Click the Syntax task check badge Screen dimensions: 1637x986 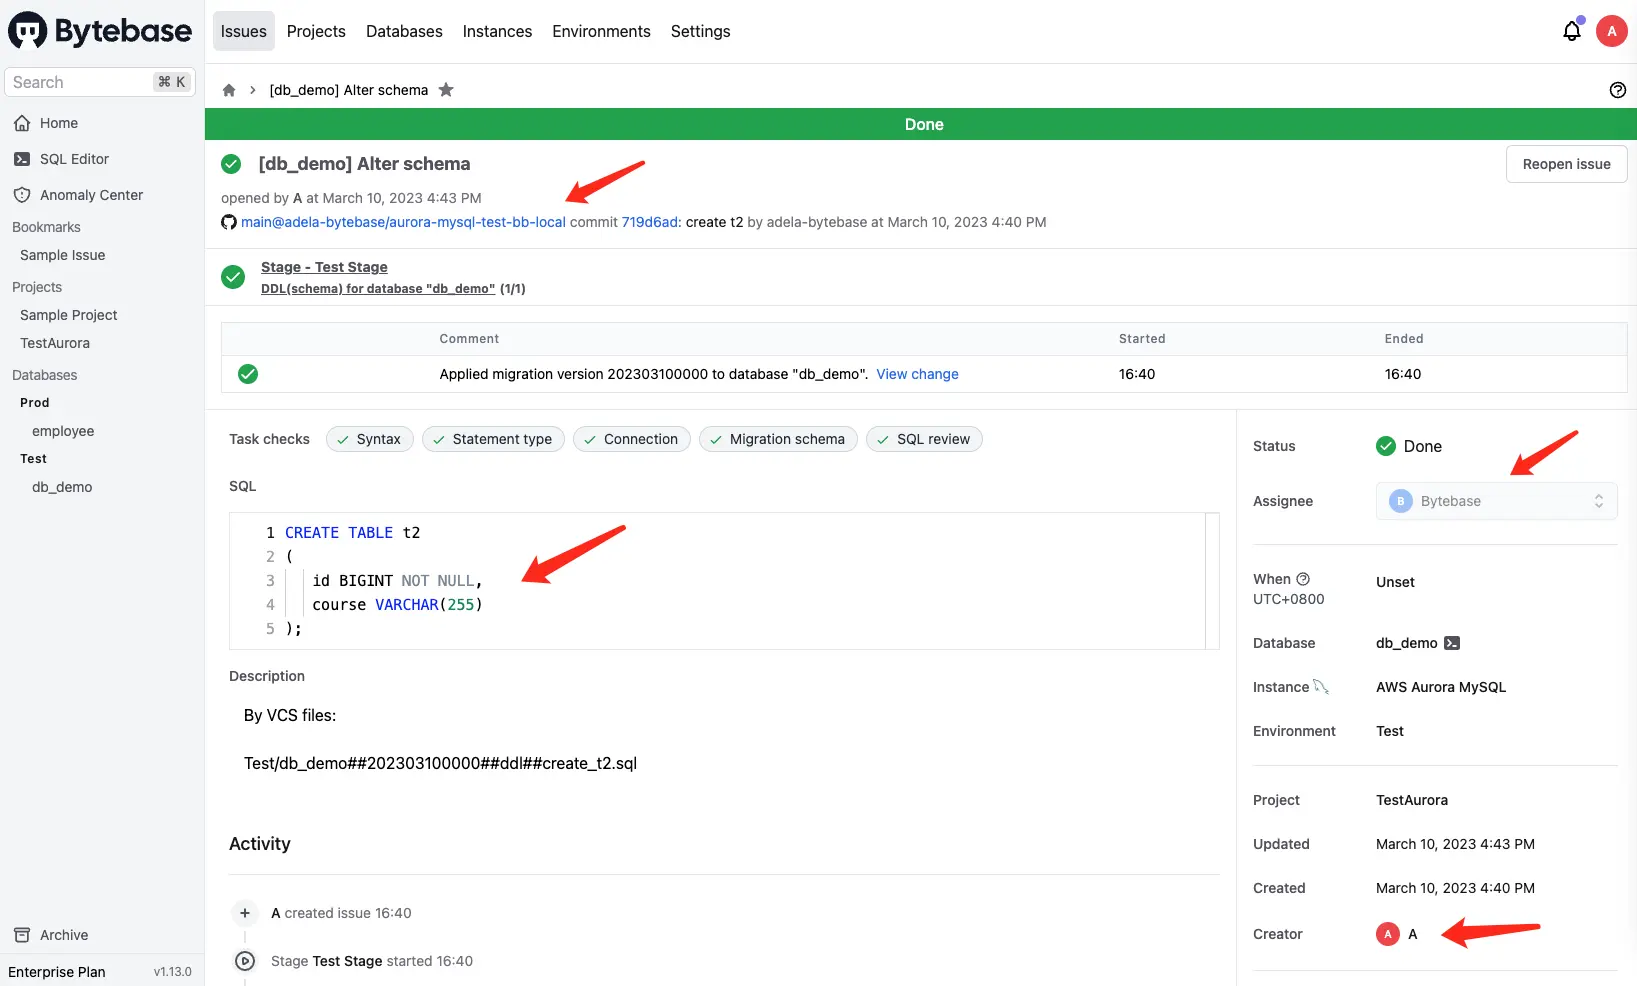pos(369,439)
